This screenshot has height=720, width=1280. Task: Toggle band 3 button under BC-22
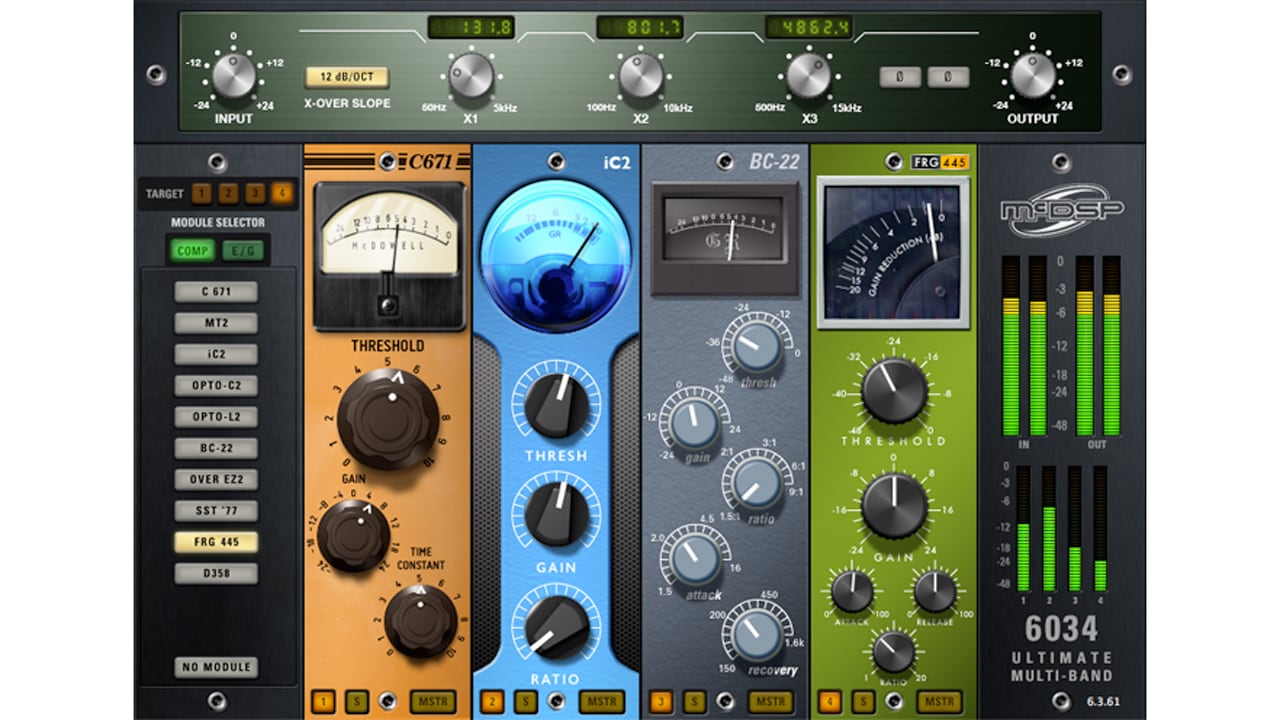coord(661,701)
